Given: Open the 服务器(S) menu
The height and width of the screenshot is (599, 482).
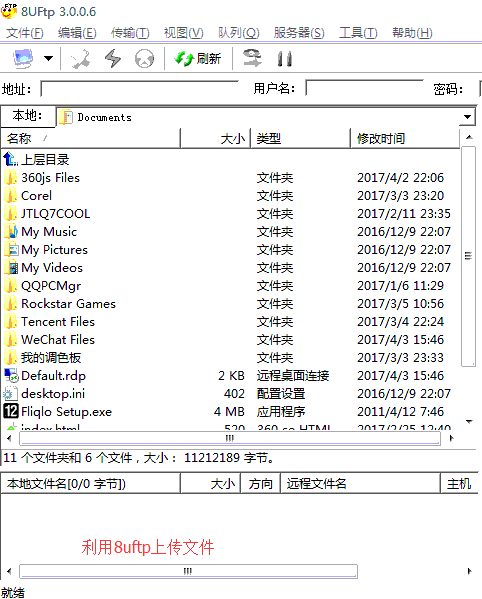Looking at the screenshot, I should coord(299,33).
